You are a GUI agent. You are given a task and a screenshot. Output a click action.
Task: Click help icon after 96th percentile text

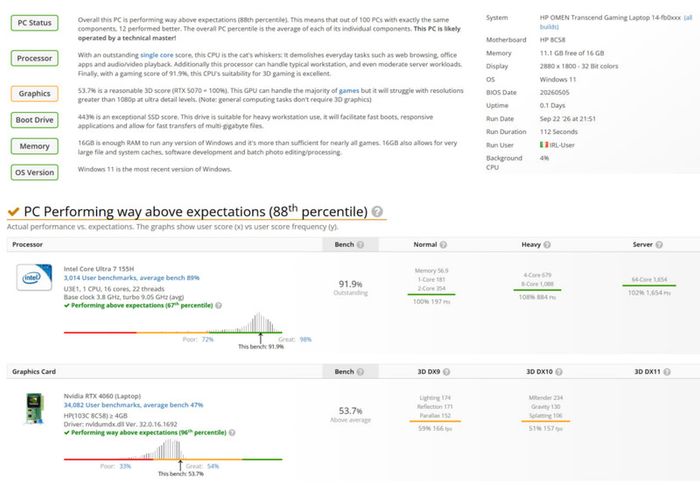[232, 433]
